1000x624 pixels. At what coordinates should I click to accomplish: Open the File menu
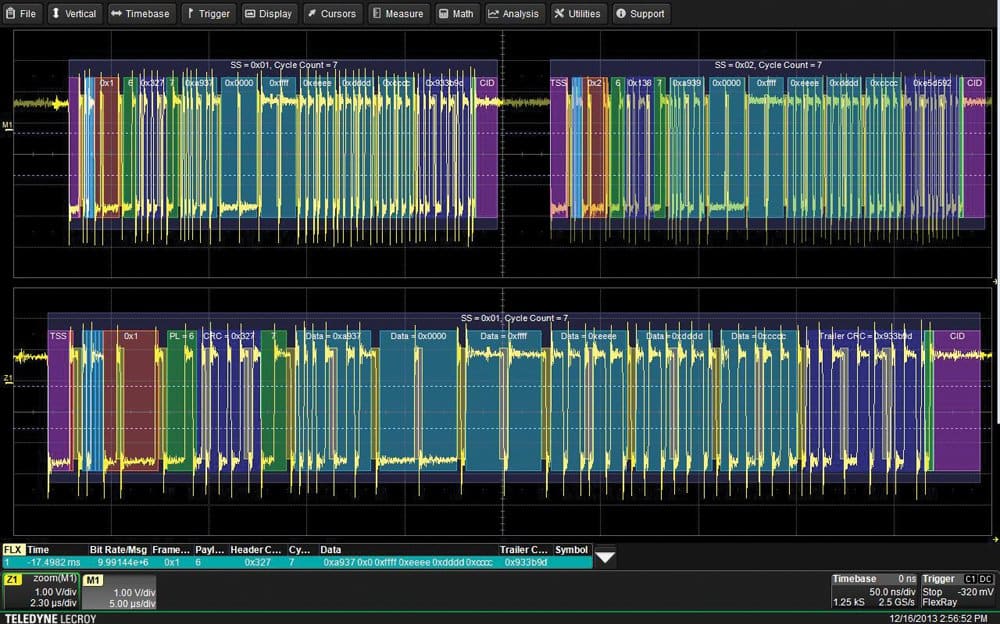22,13
